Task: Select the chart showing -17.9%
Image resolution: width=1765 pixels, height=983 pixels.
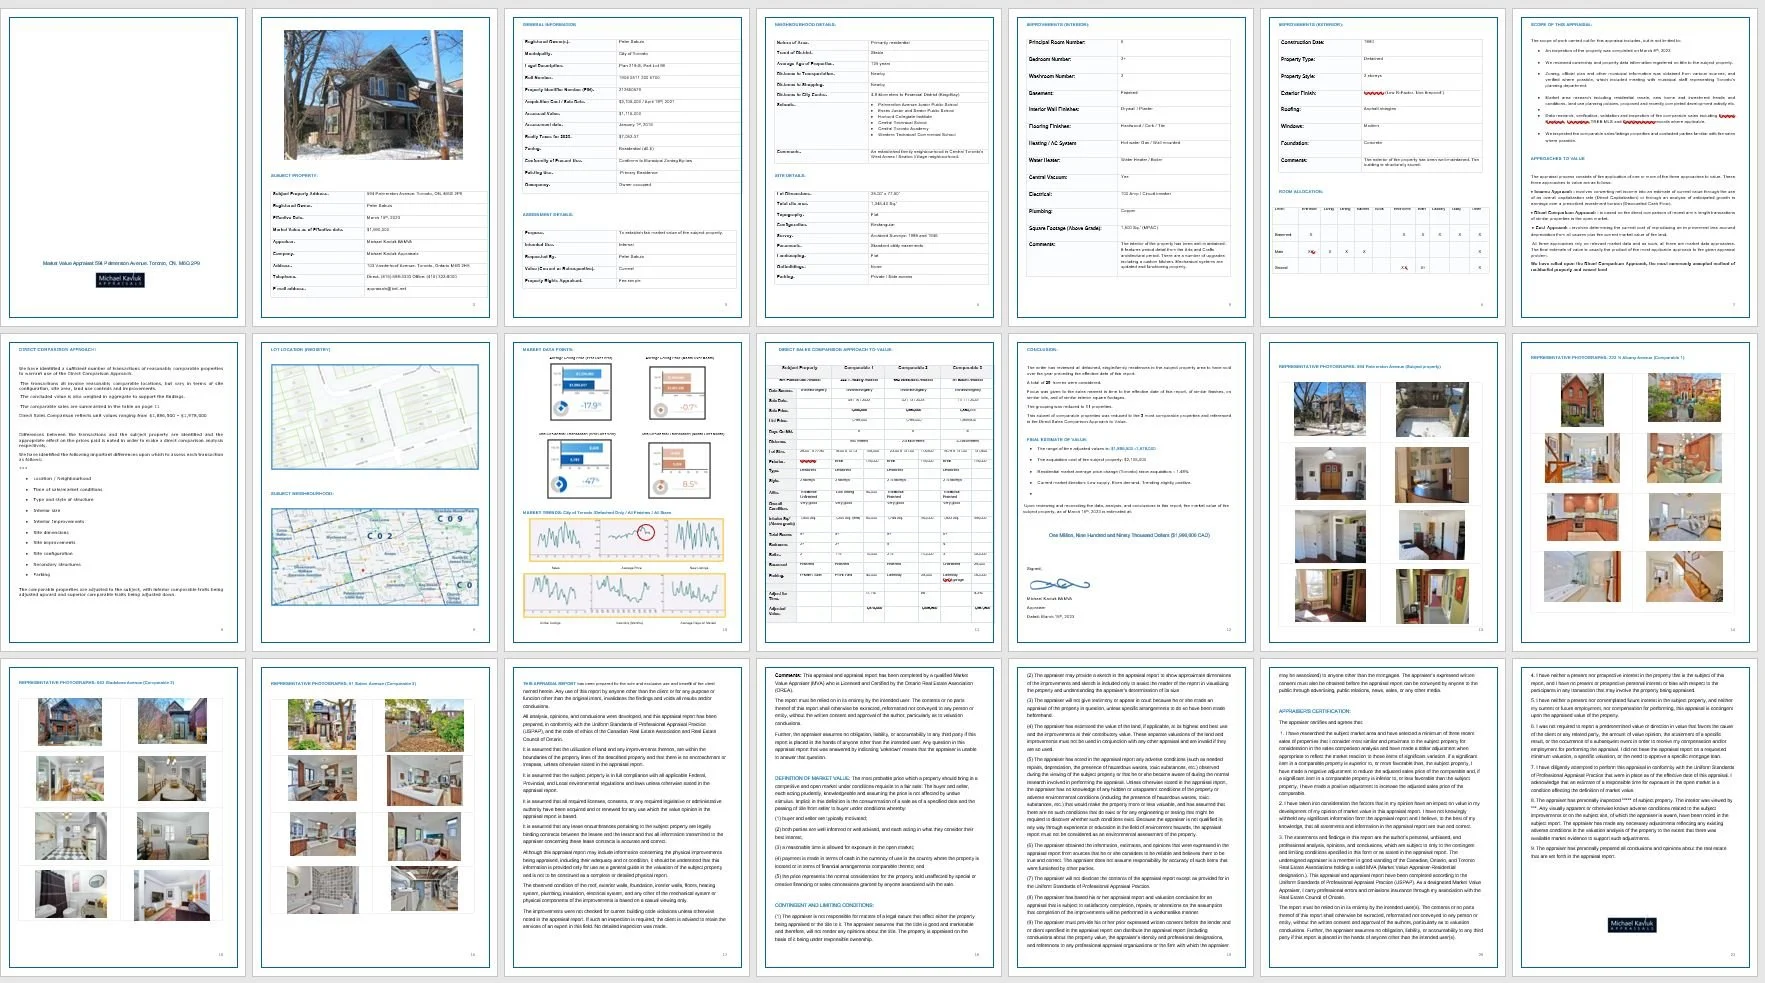Action: (579, 392)
